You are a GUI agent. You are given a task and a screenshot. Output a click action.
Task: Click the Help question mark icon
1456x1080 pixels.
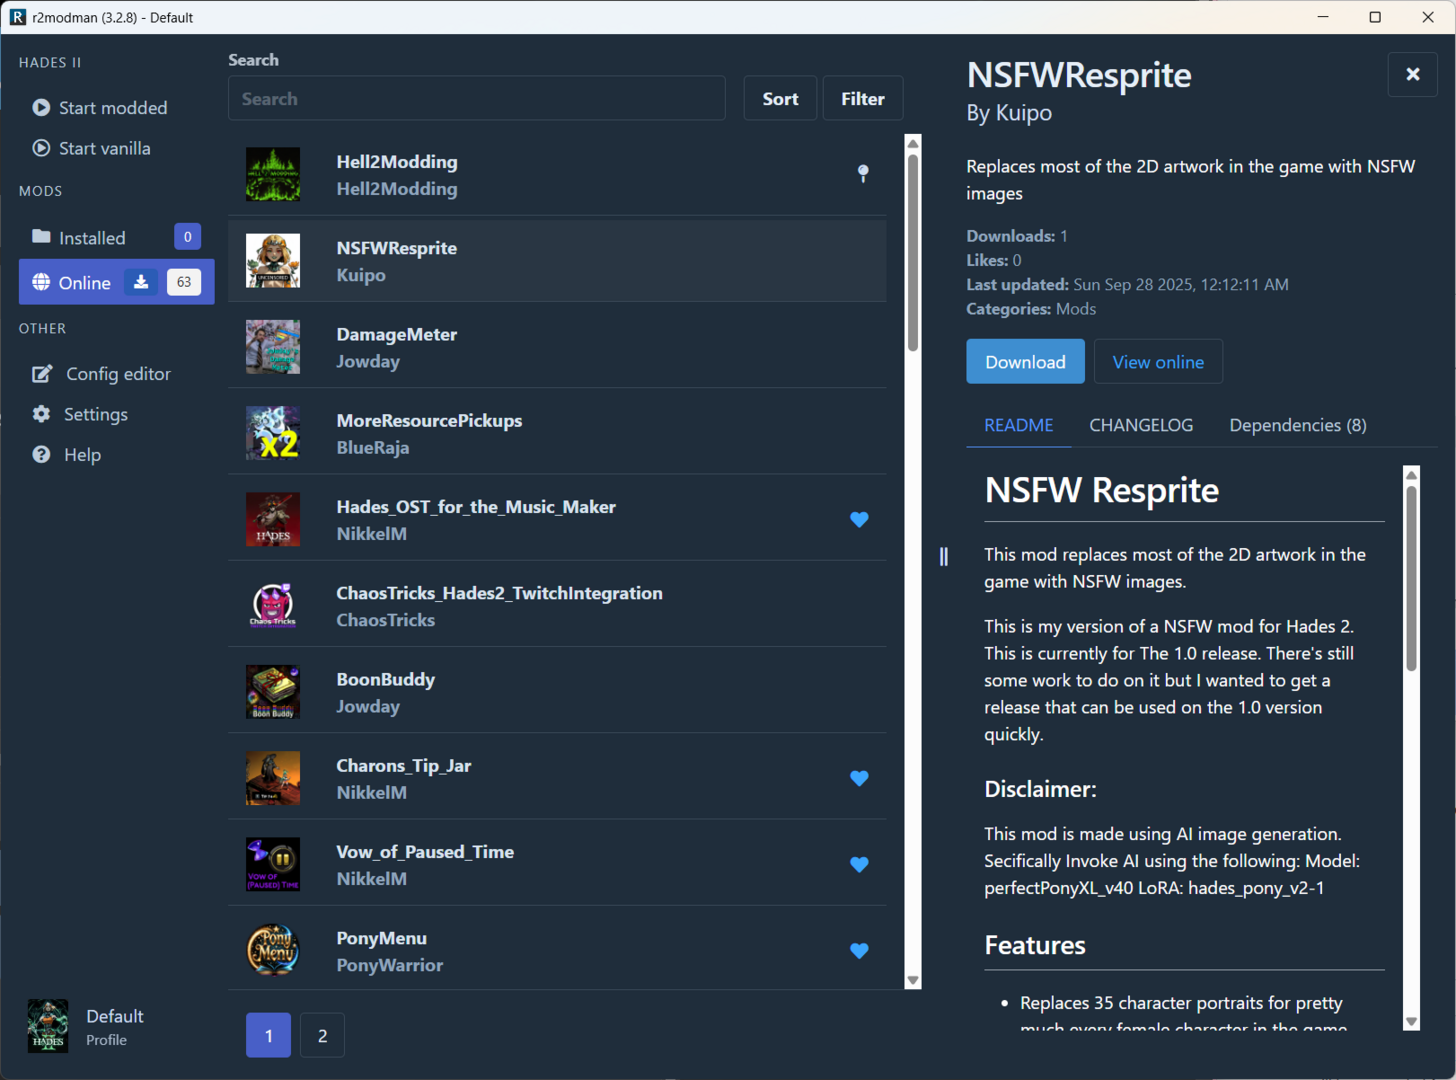tap(41, 454)
